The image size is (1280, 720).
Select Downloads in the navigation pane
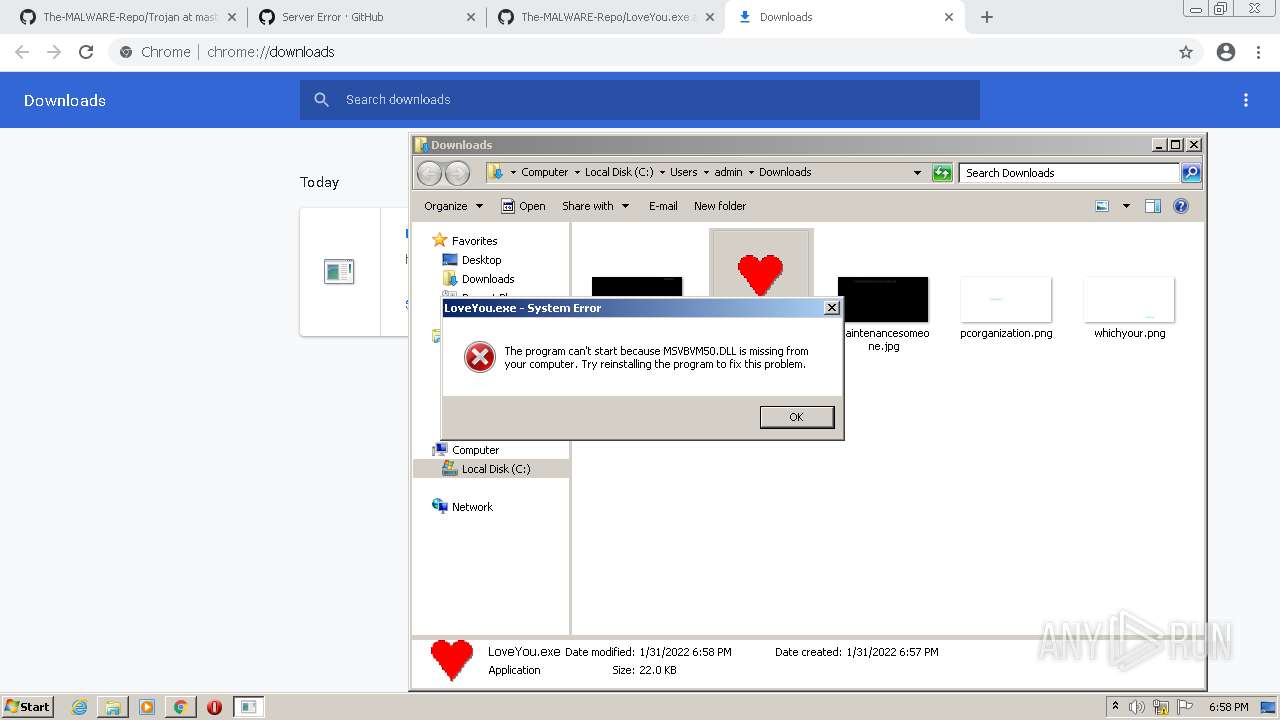[x=488, y=279]
